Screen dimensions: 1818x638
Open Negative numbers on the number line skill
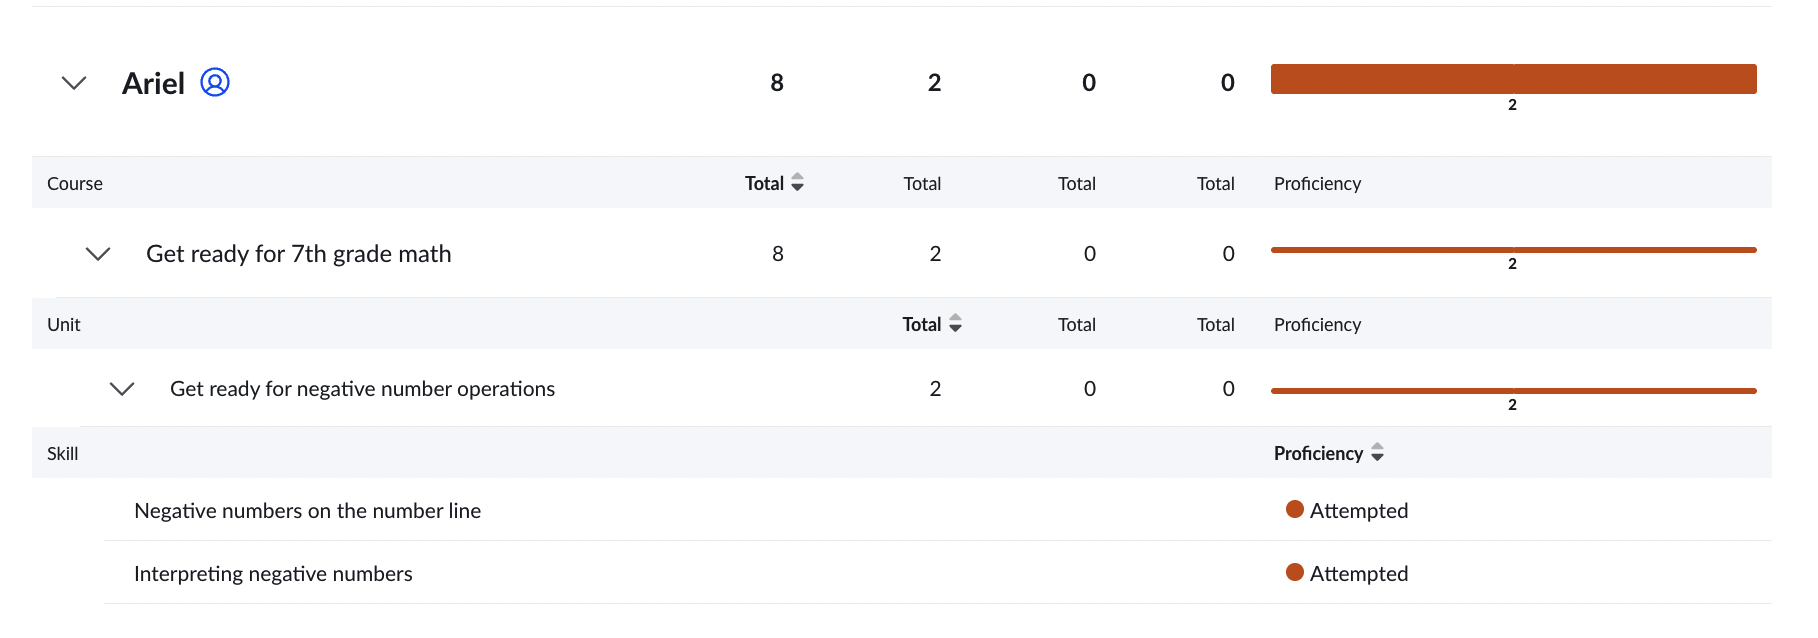tap(308, 511)
